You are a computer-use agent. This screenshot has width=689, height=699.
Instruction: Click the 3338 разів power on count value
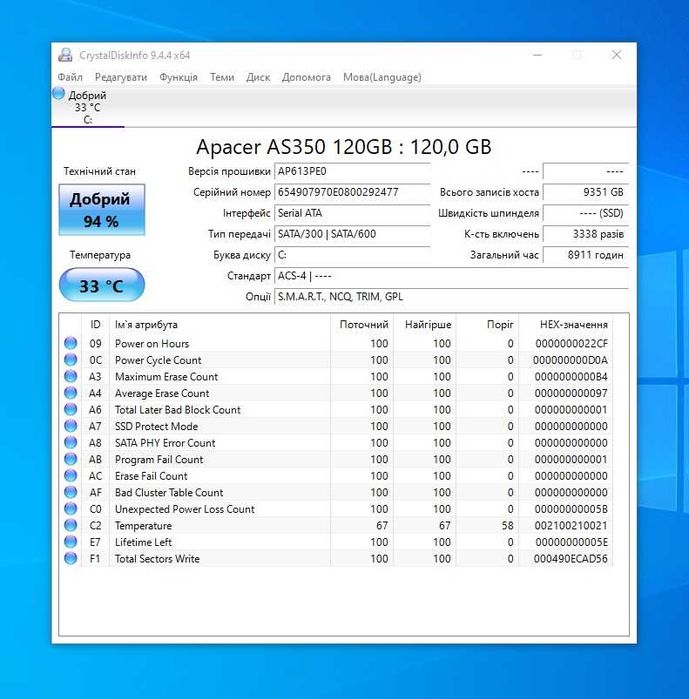click(586, 234)
